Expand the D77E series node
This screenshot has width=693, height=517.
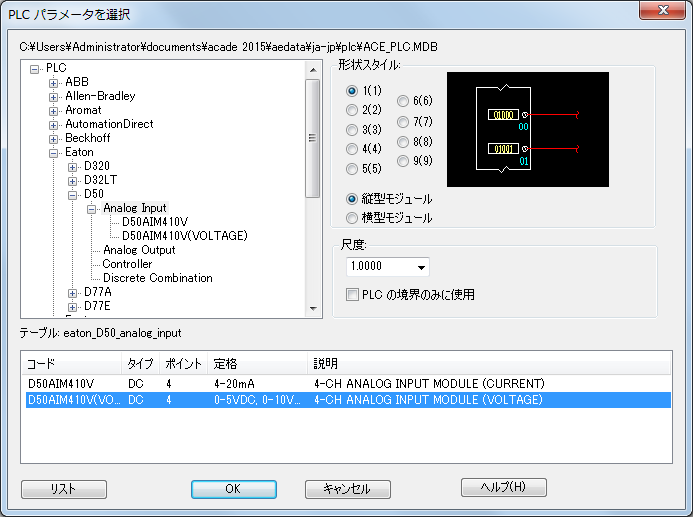[x=72, y=307]
